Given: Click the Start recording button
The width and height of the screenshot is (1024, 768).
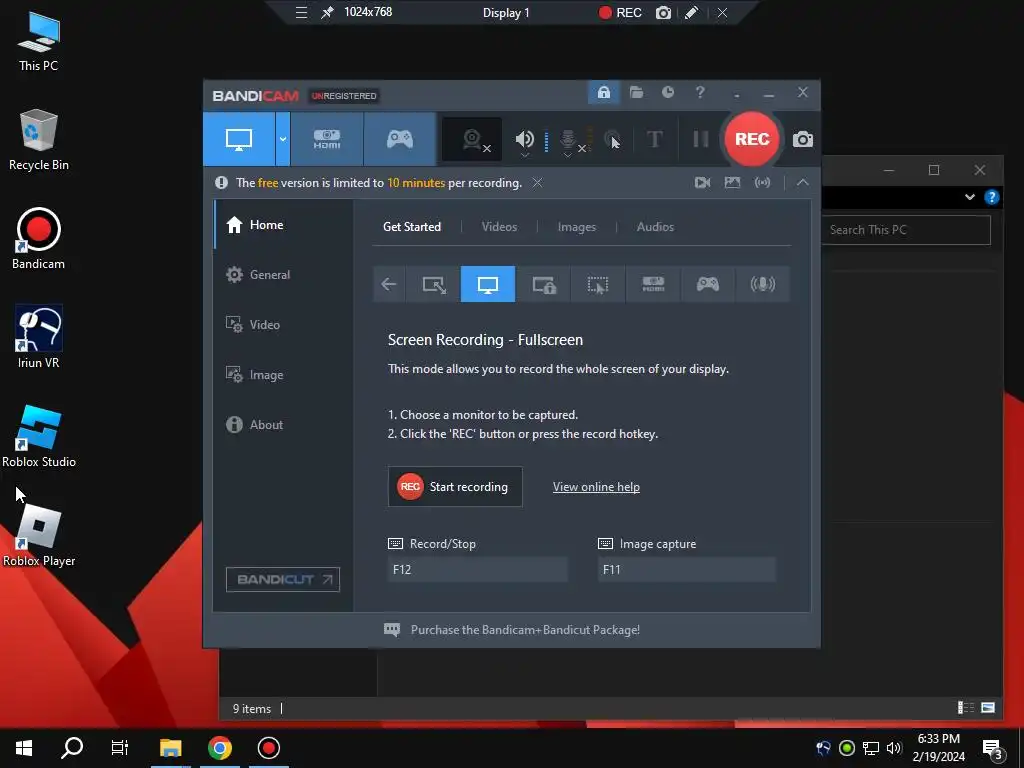Looking at the screenshot, I should pyautogui.click(x=455, y=487).
